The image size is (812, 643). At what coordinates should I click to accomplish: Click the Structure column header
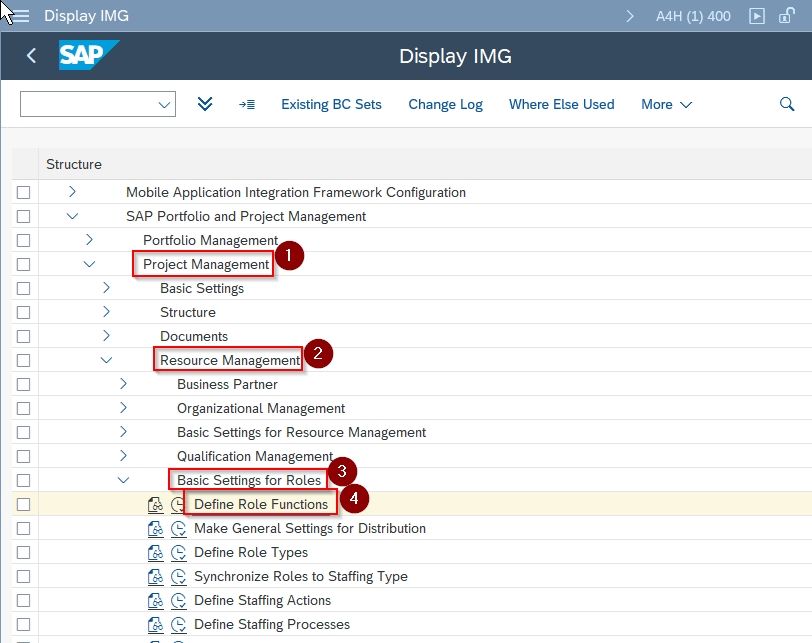coord(74,164)
